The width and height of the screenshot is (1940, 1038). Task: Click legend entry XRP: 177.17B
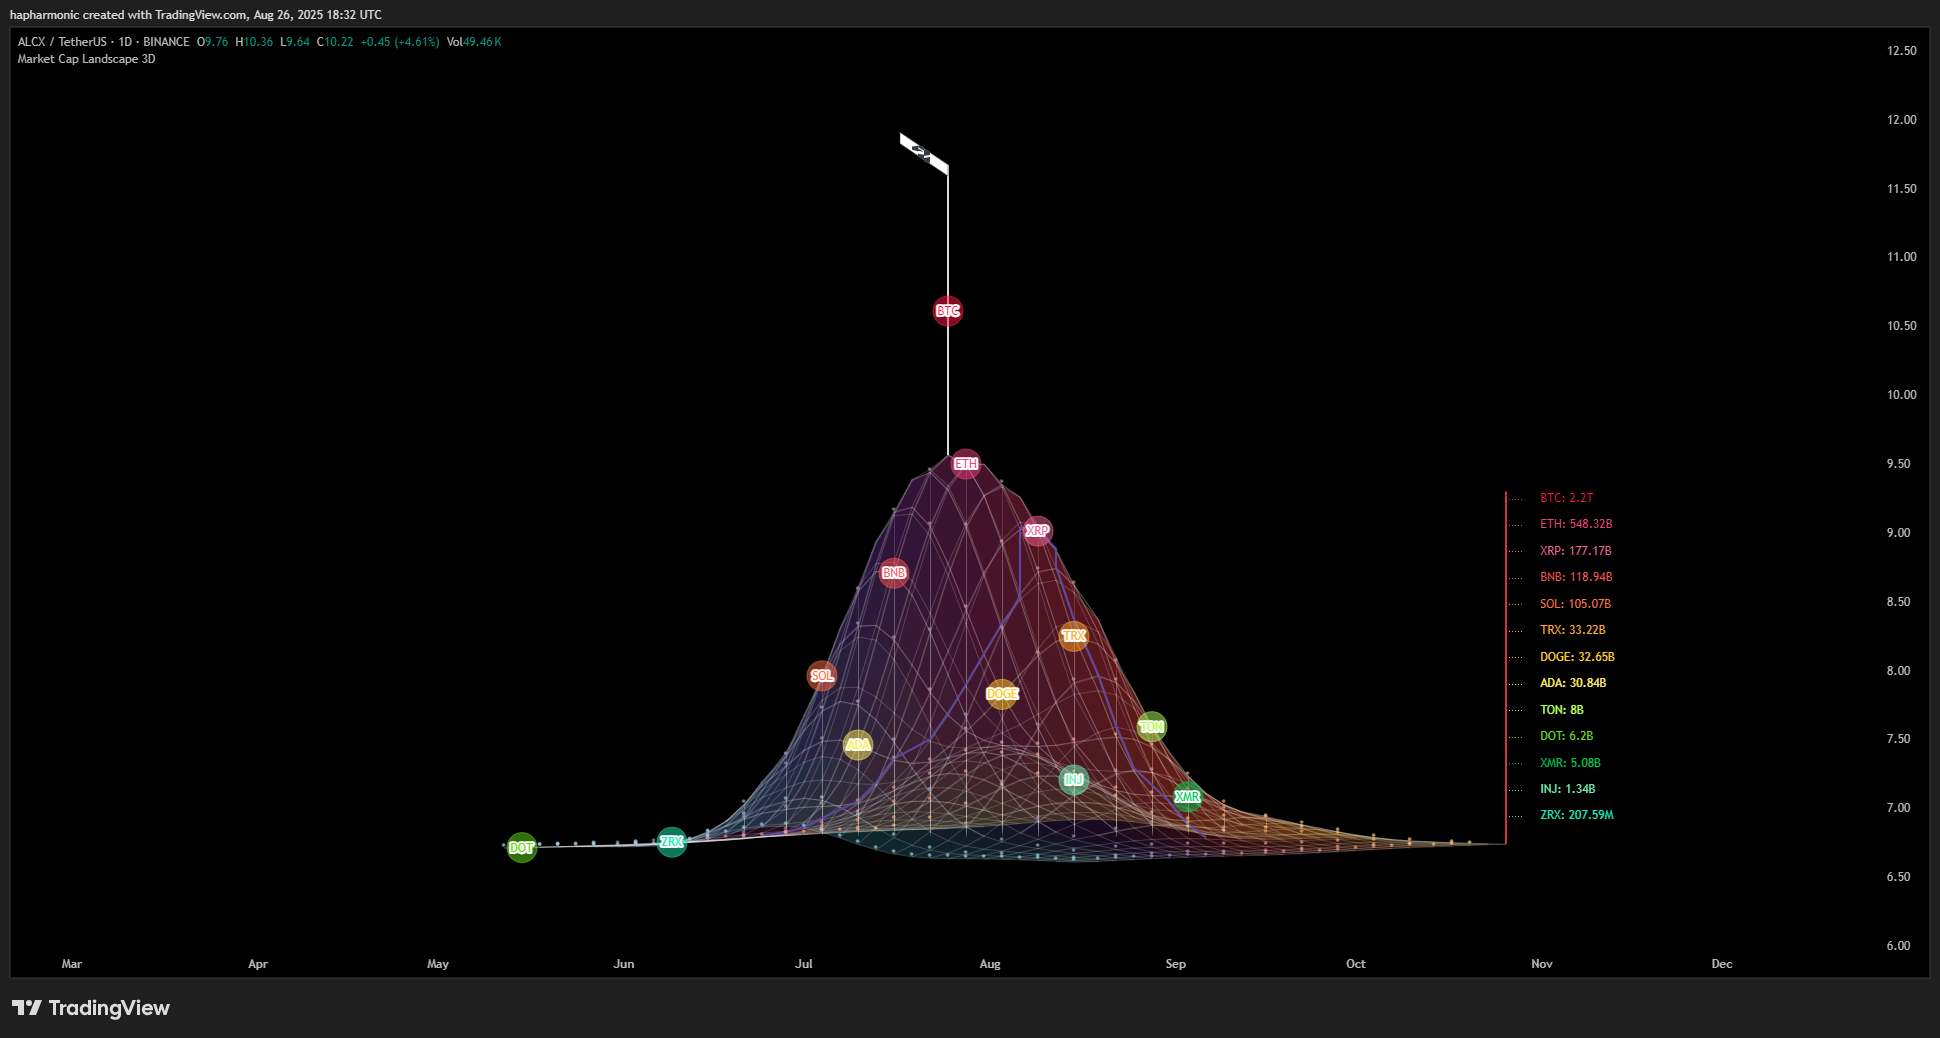coord(1576,551)
